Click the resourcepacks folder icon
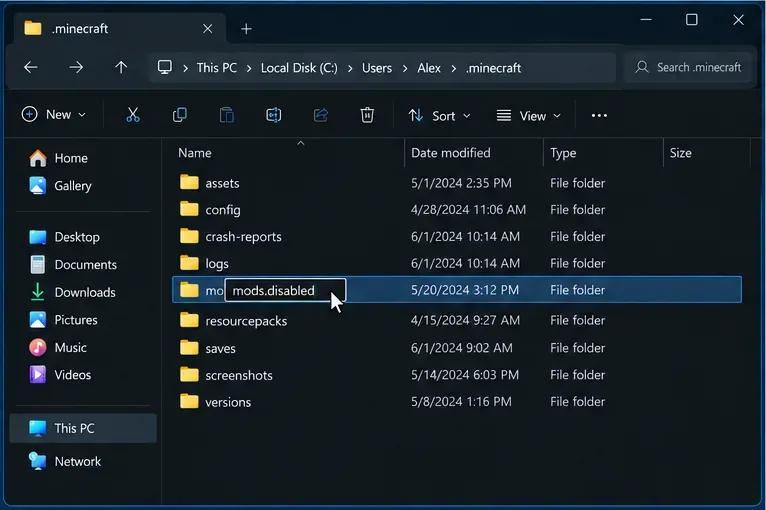 189,320
